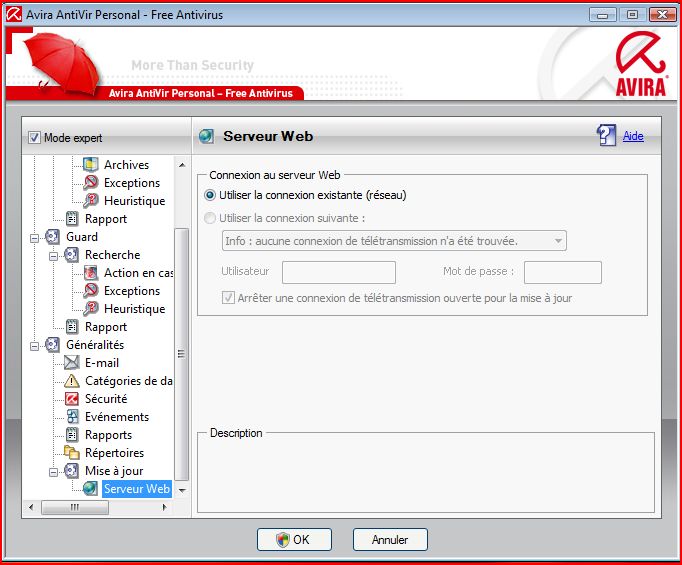Click the Mise à jour gear icon
Screen dimensions: 682x565
point(71,471)
